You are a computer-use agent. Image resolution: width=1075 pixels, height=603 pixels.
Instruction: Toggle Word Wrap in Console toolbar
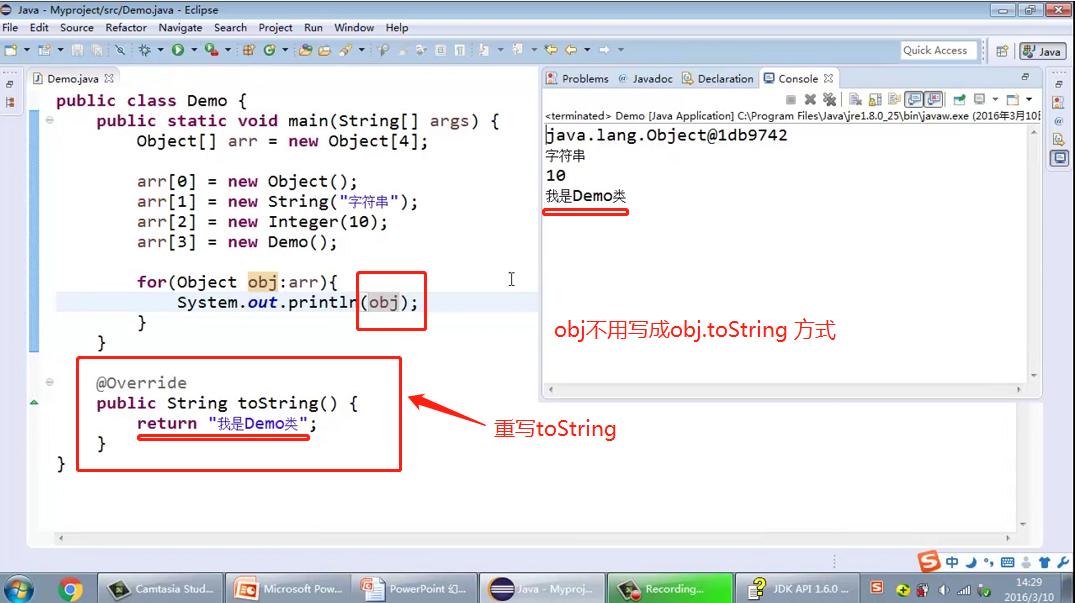(894, 99)
